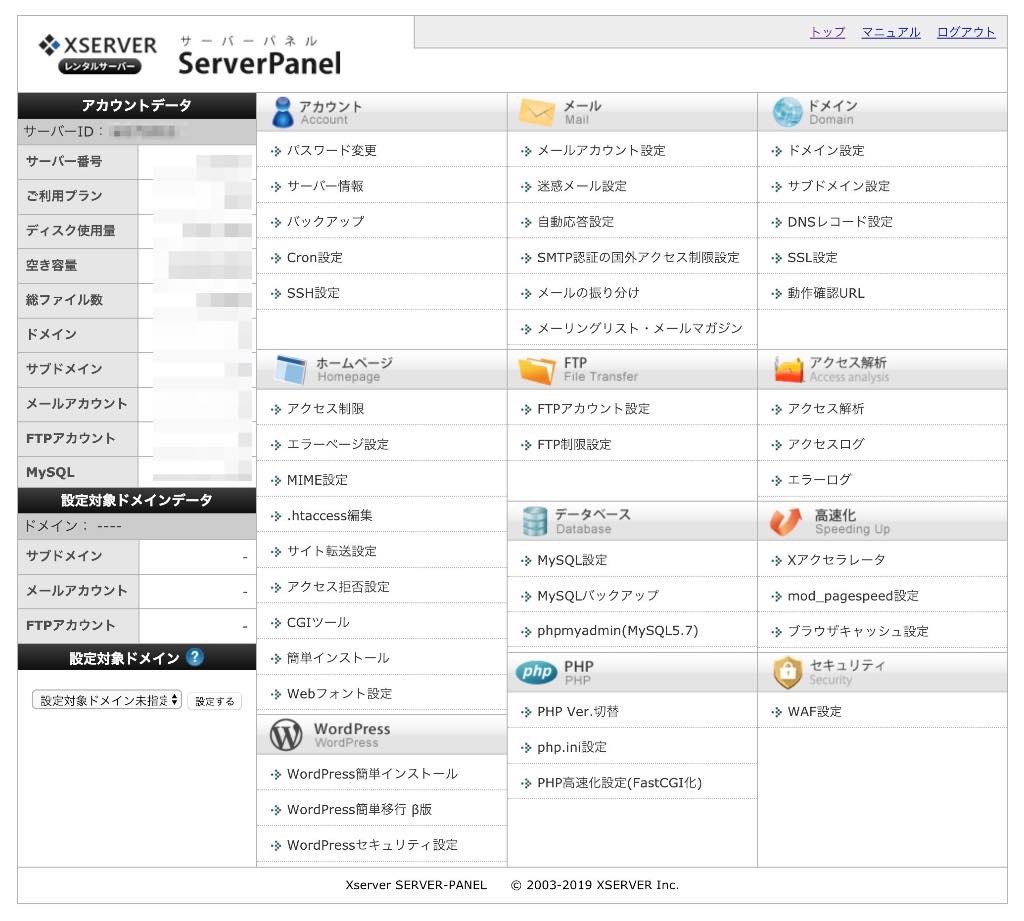Click the Security padlock icon
The width and height of the screenshot is (1024, 921).
coord(788,672)
